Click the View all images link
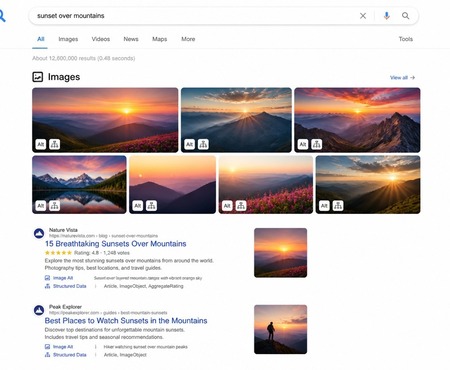Image resolution: width=450 pixels, height=370 pixels. (402, 78)
